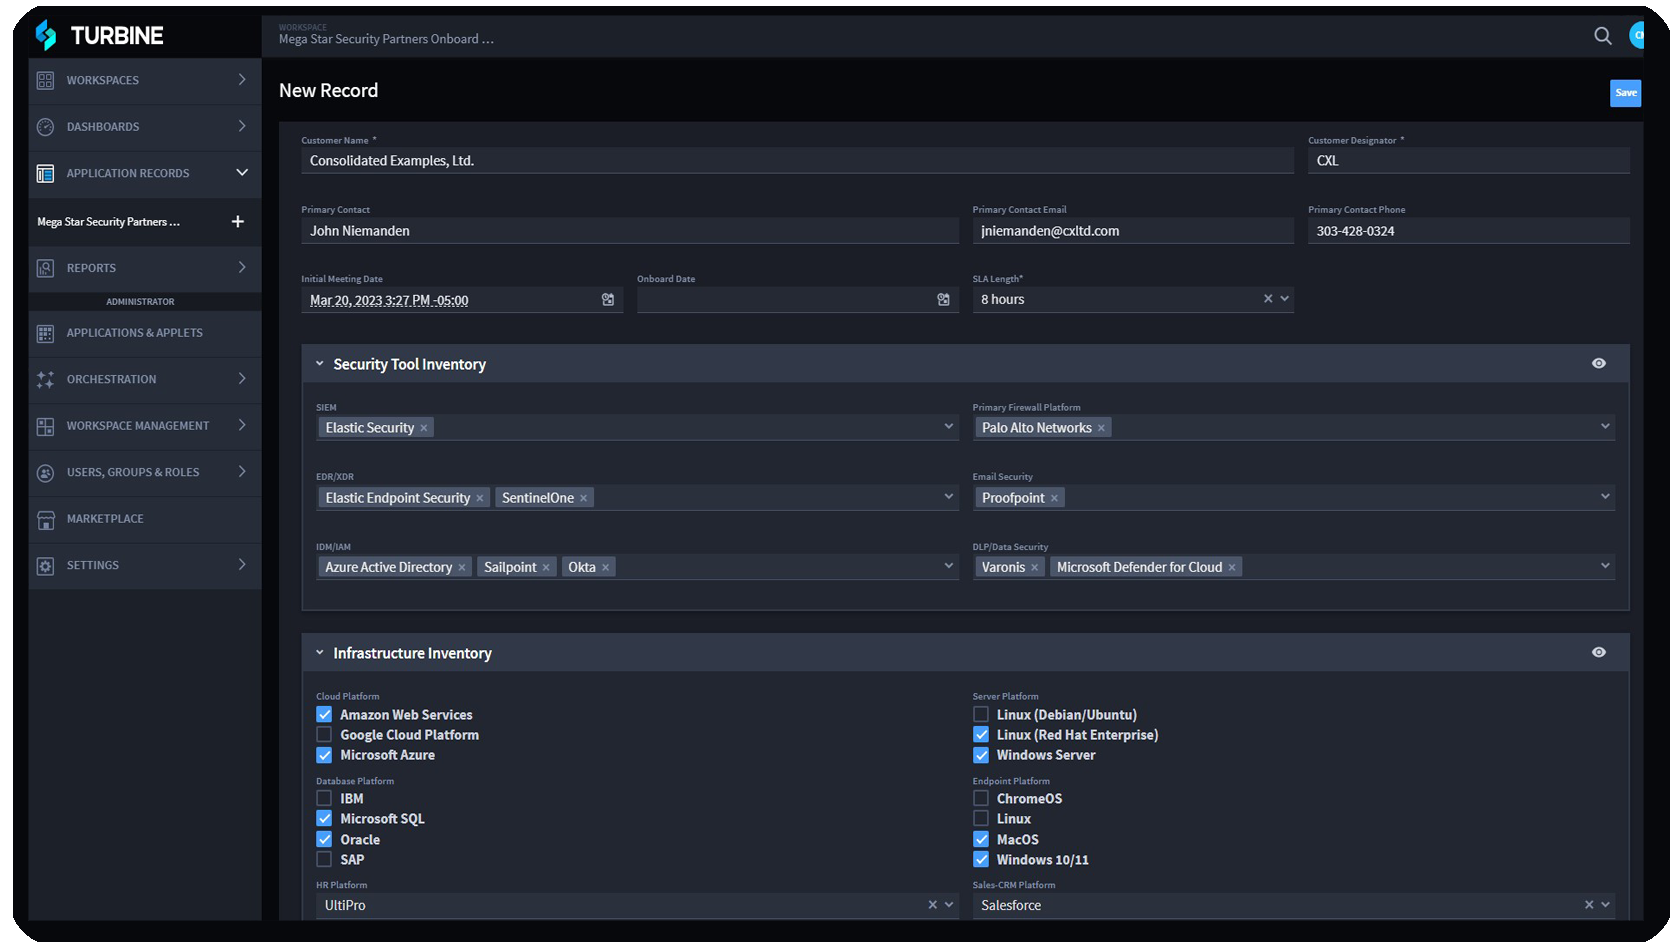Remove the SentinelOne tag
Image resolution: width=1675 pixels, height=950 pixels.
583,498
